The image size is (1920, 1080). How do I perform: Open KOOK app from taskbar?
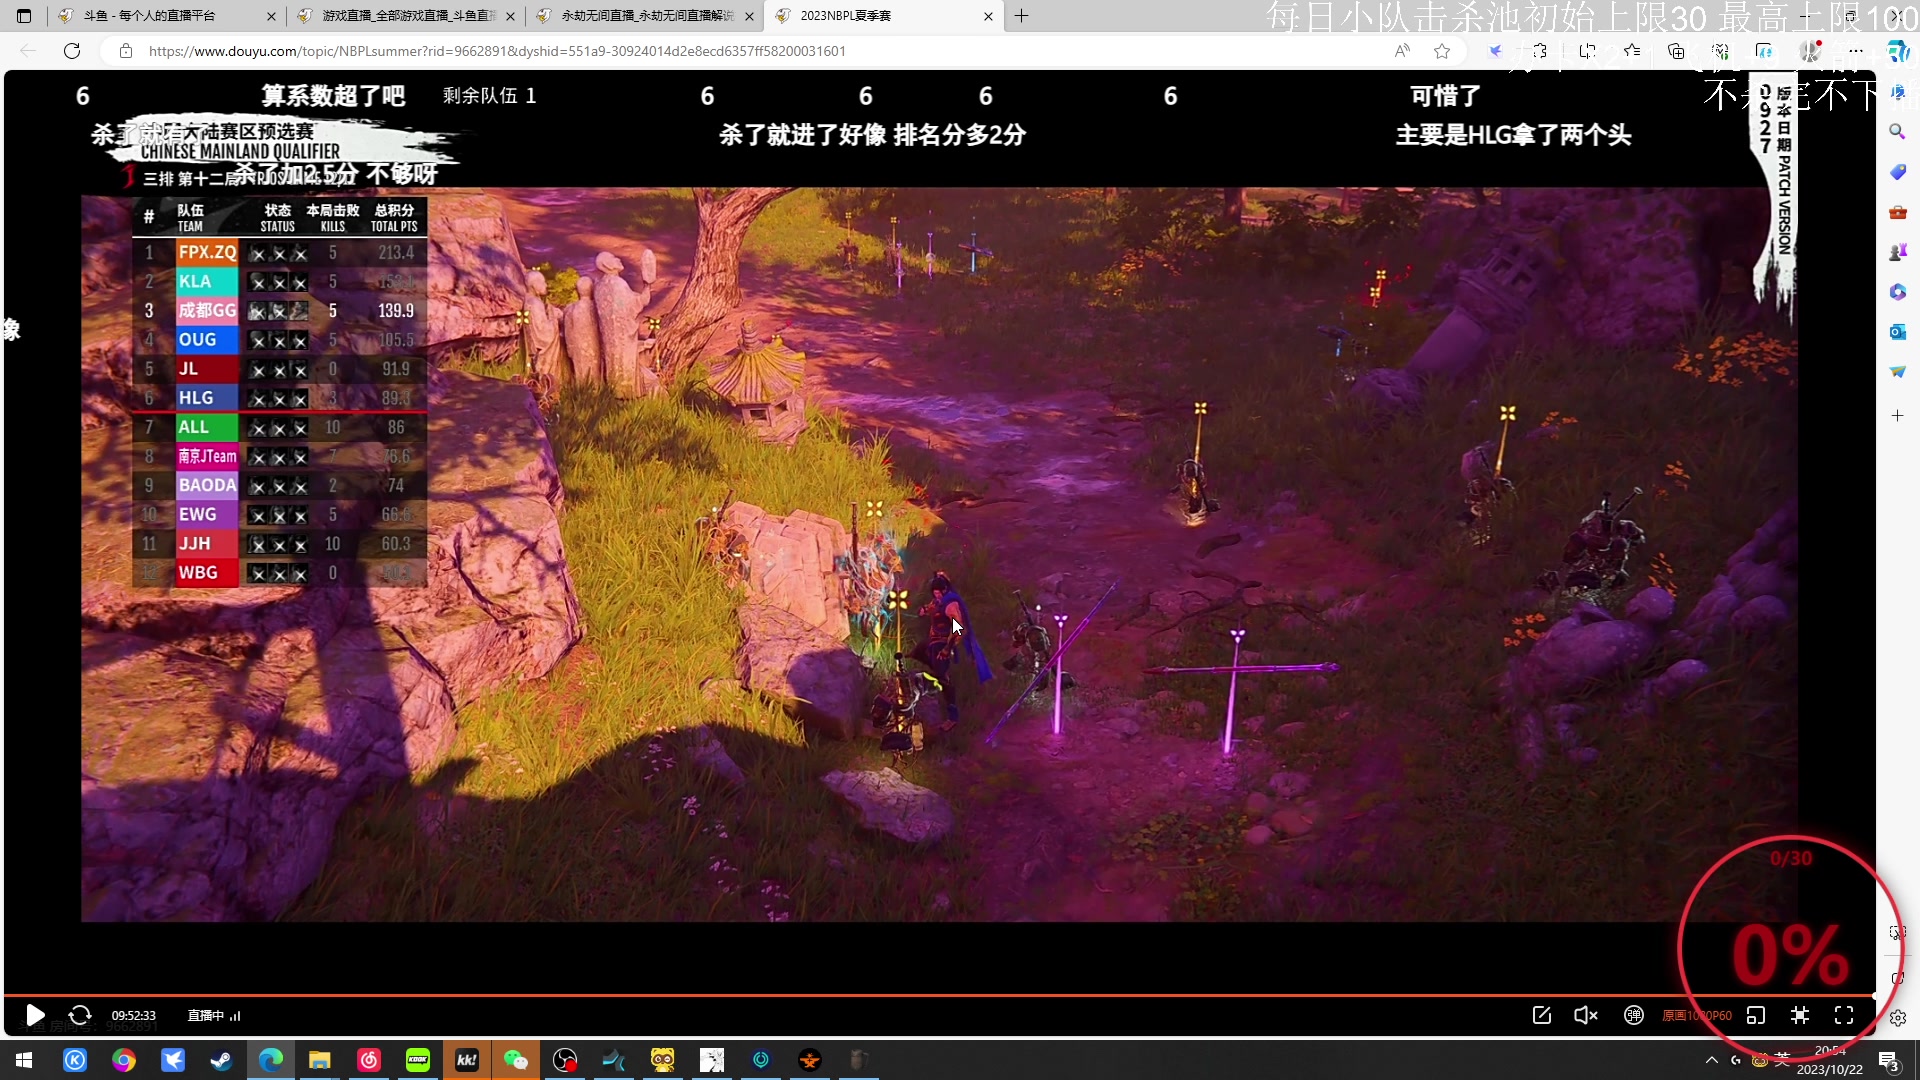pyautogui.click(x=418, y=1060)
